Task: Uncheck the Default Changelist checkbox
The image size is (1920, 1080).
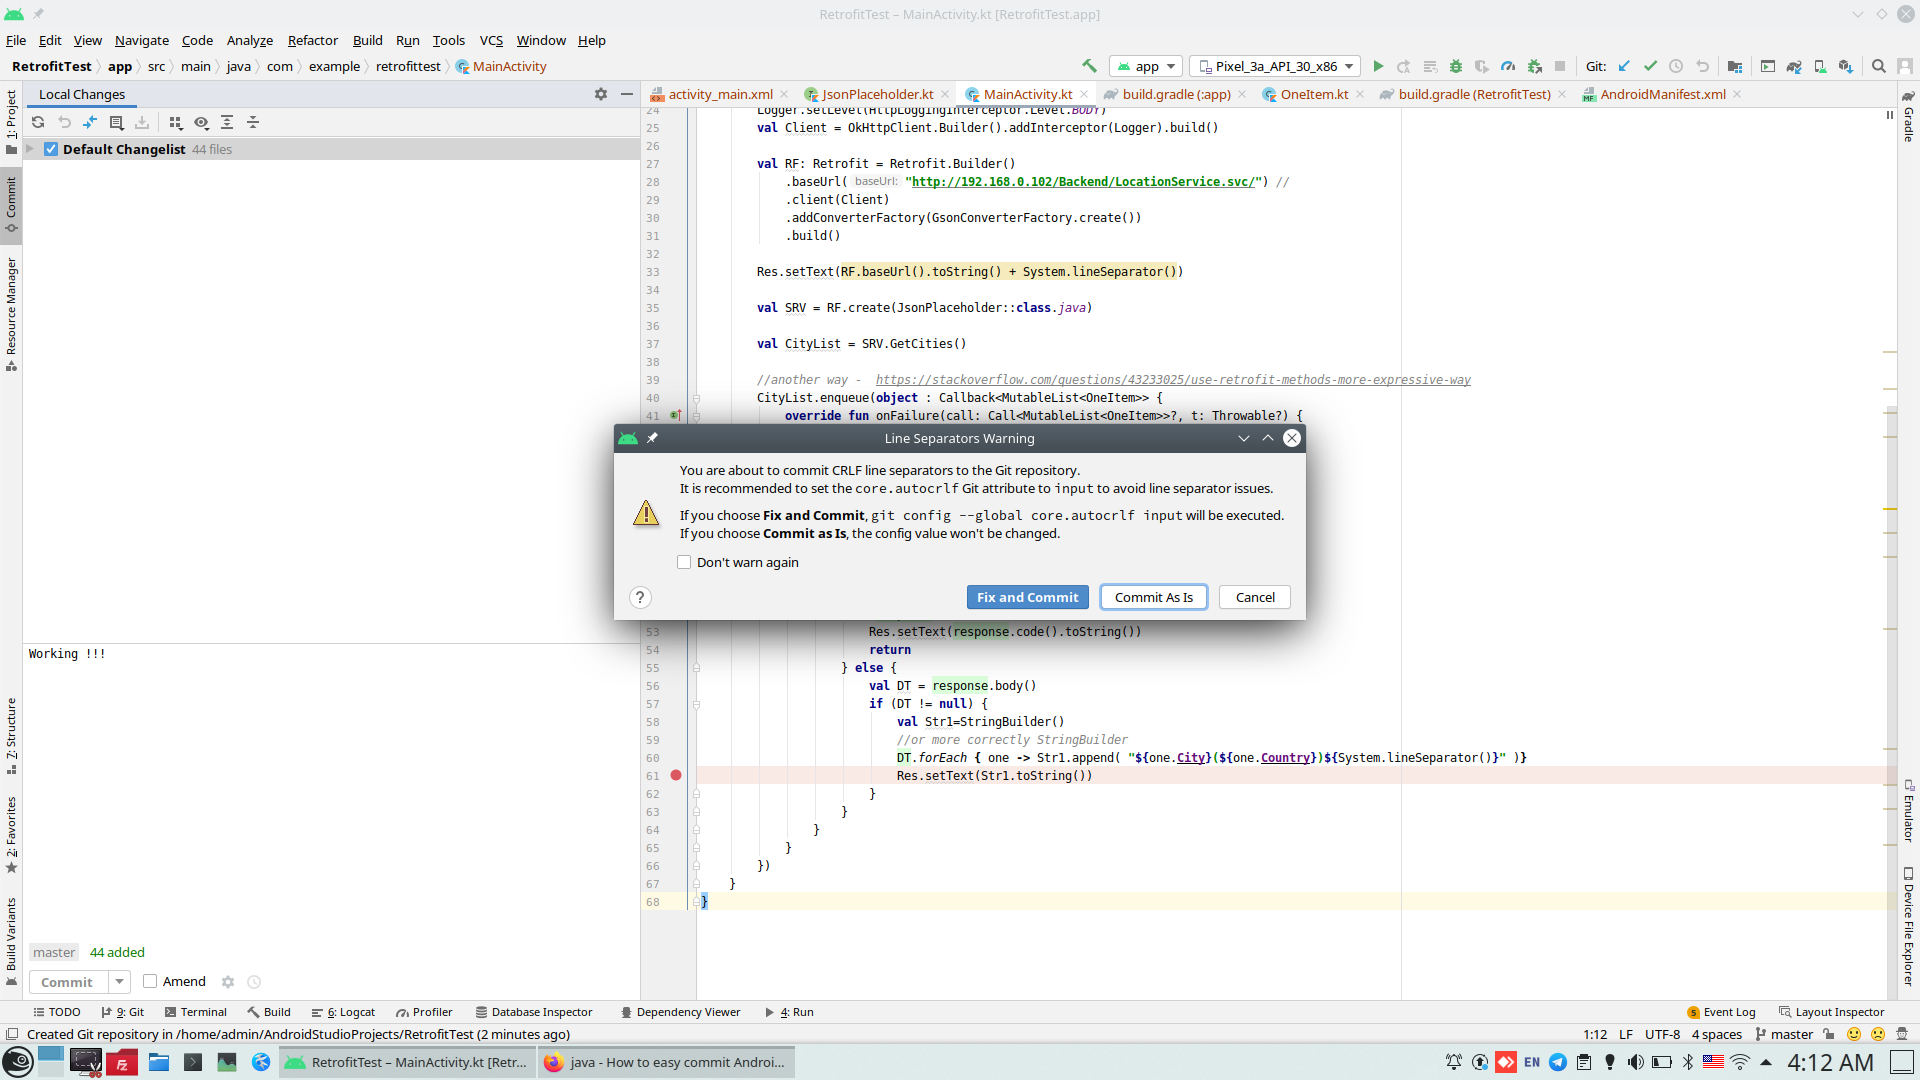Action: [x=51, y=149]
